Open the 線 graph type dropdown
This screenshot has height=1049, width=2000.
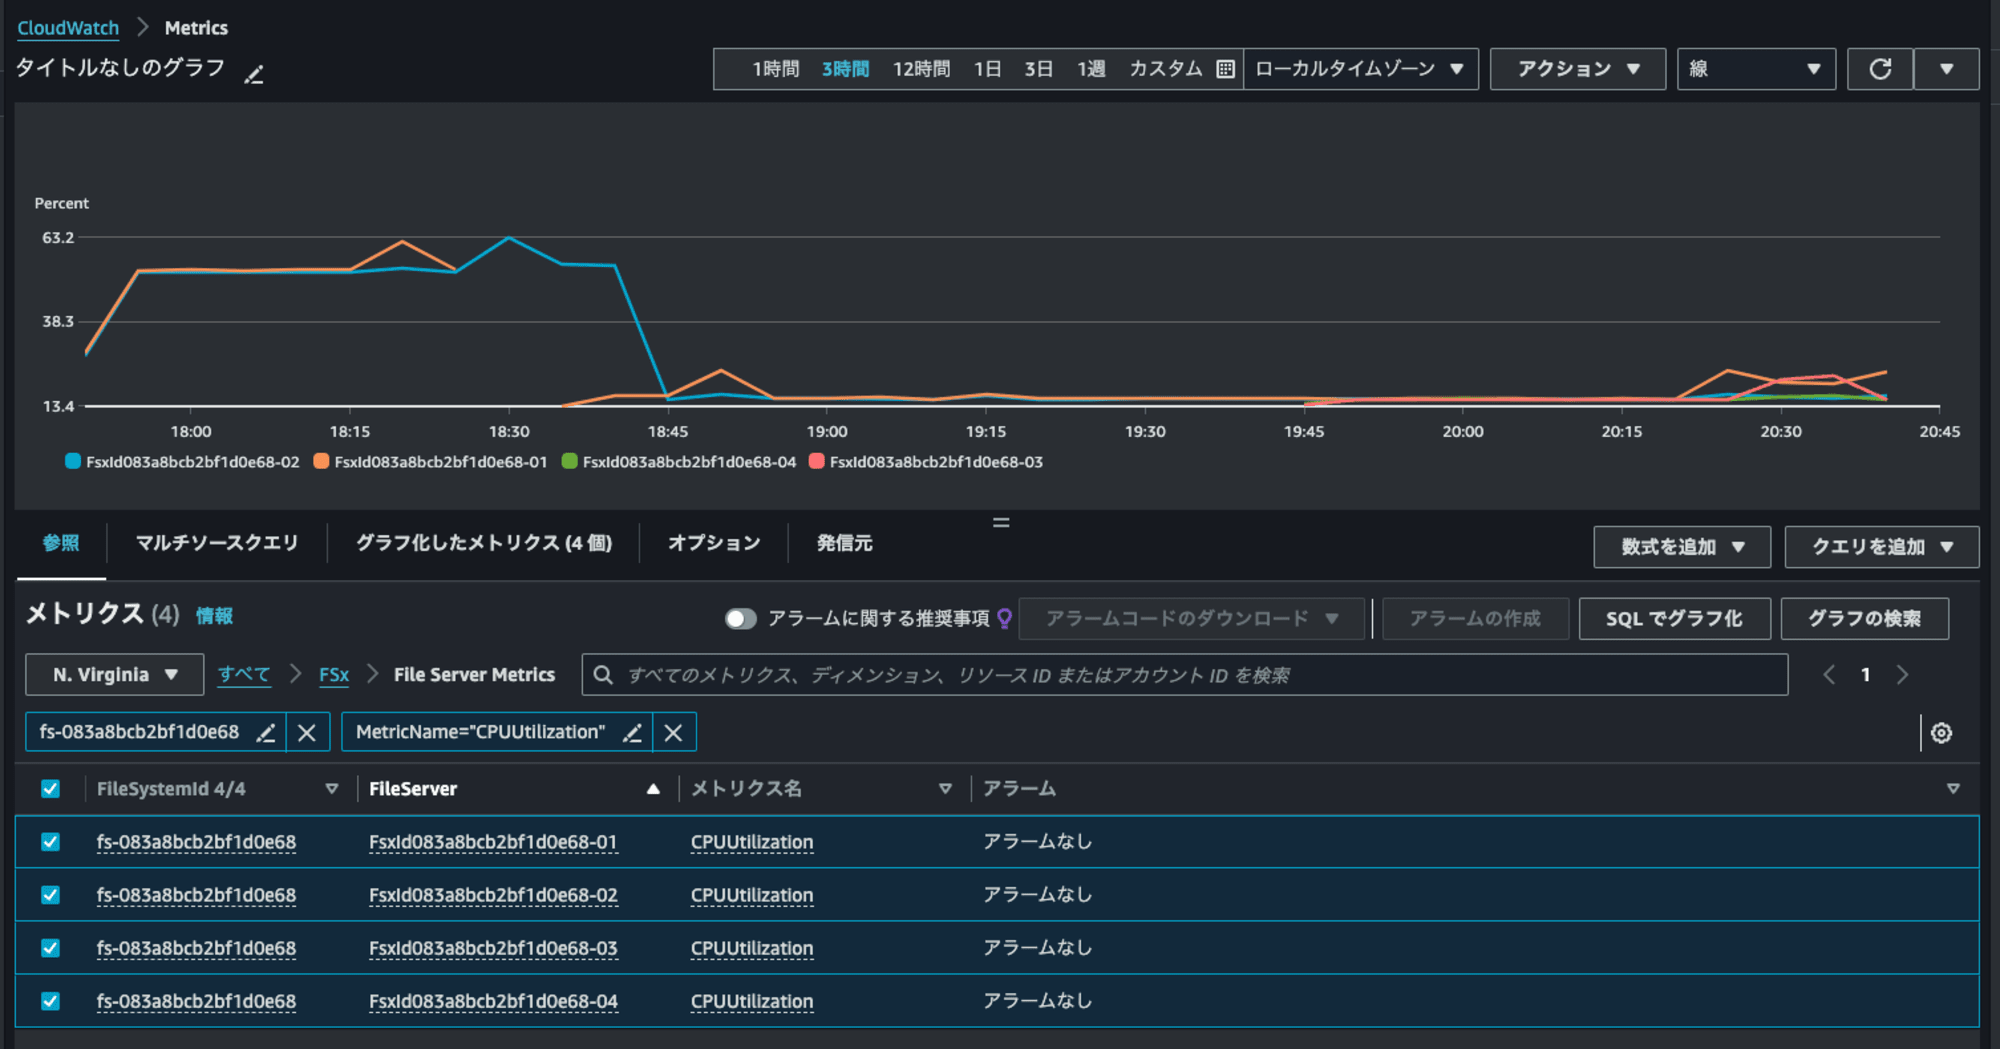(x=1756, y=69)
